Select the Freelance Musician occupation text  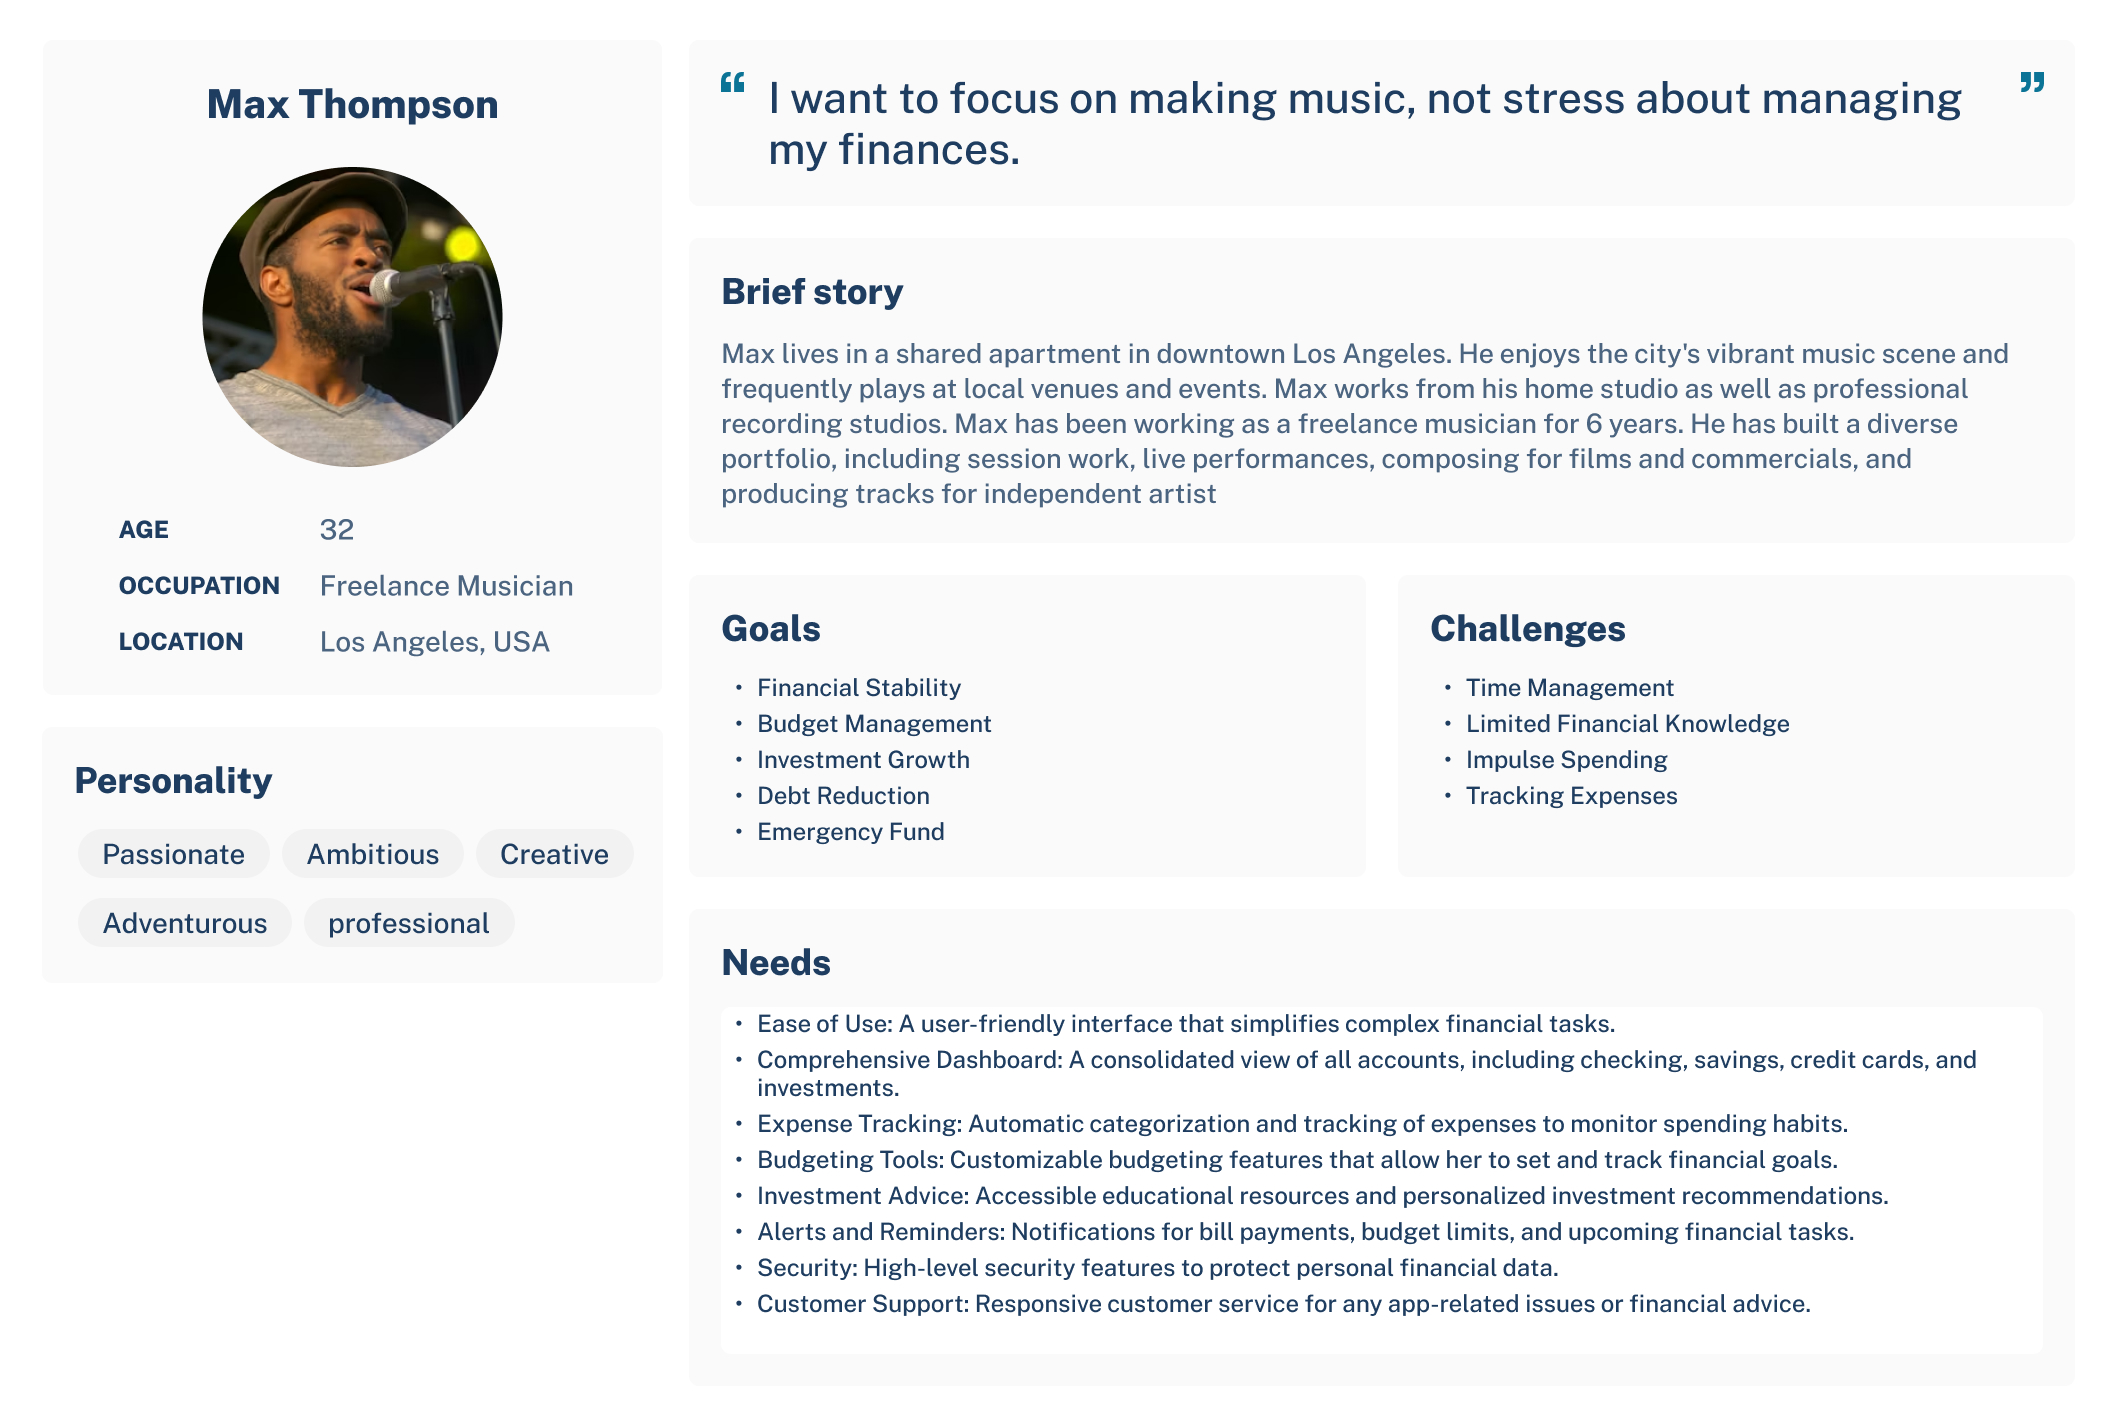click(446, 586)
